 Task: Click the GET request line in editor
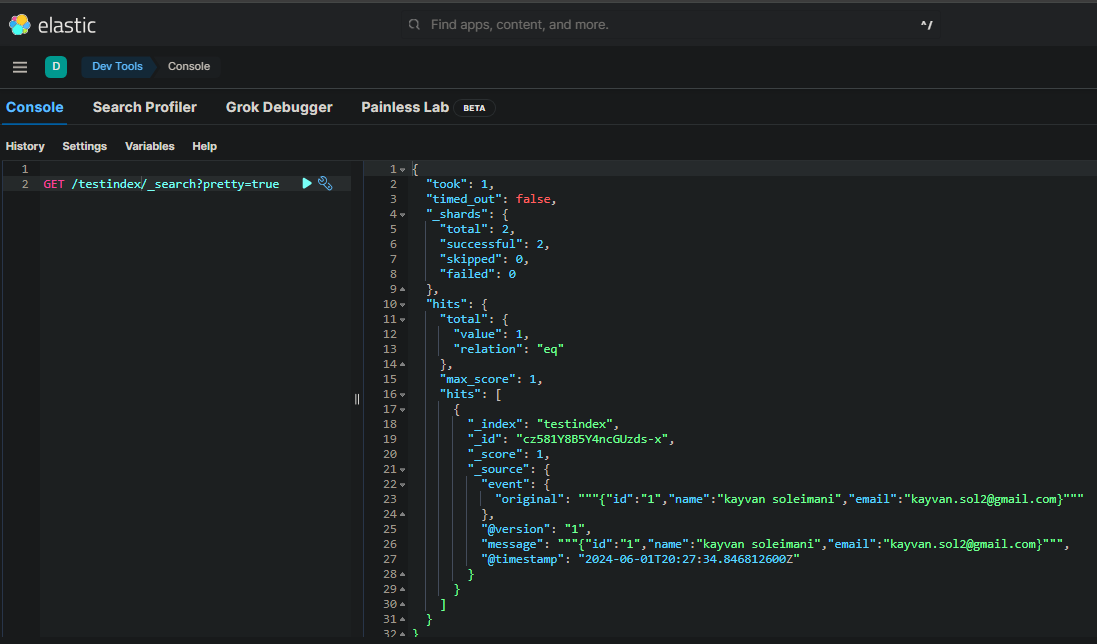pyautogui.click(x=162, y=184)
